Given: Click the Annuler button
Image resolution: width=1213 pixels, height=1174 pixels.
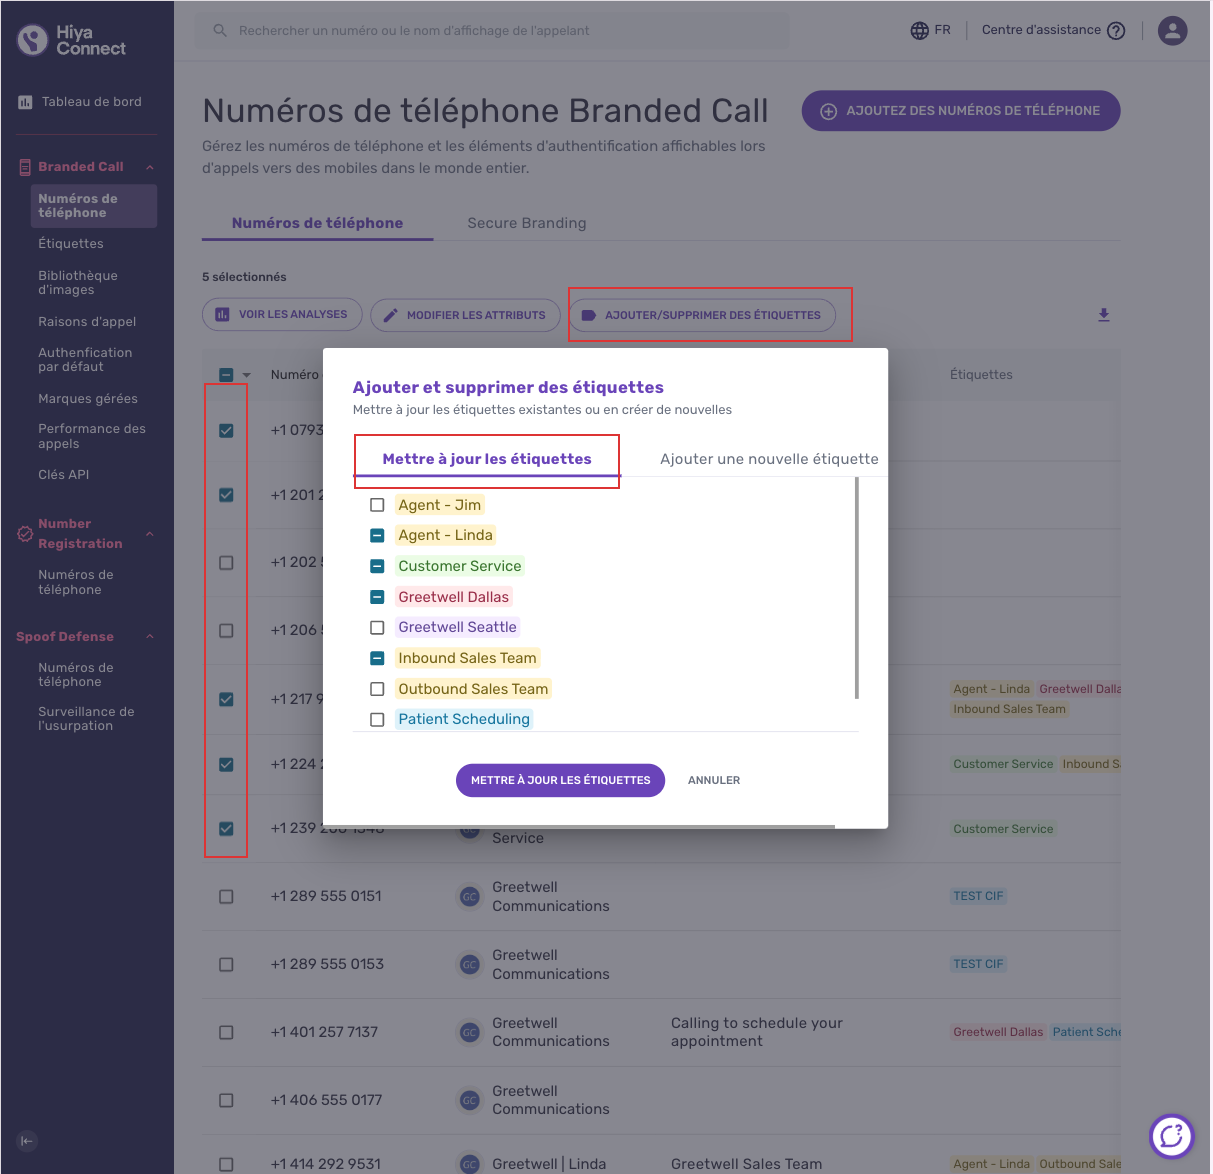Looking at the screenshot, I should [x=714, y=780].
